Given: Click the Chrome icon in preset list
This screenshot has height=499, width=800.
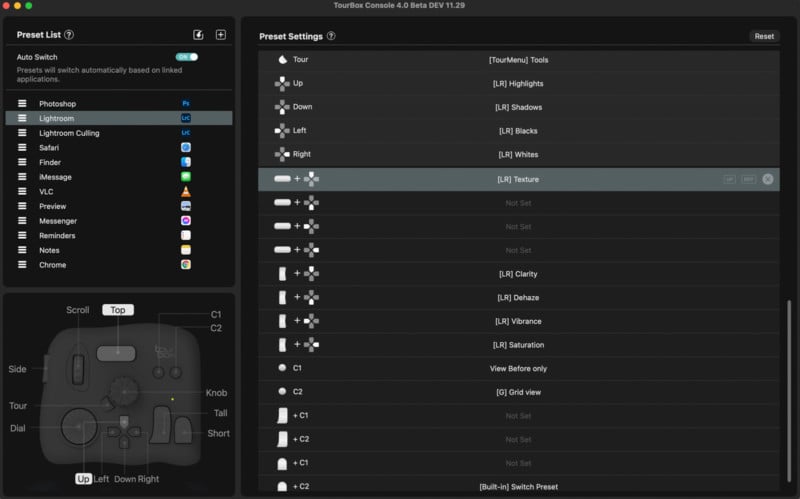Looking at the screenshot, I should (186, 265).
